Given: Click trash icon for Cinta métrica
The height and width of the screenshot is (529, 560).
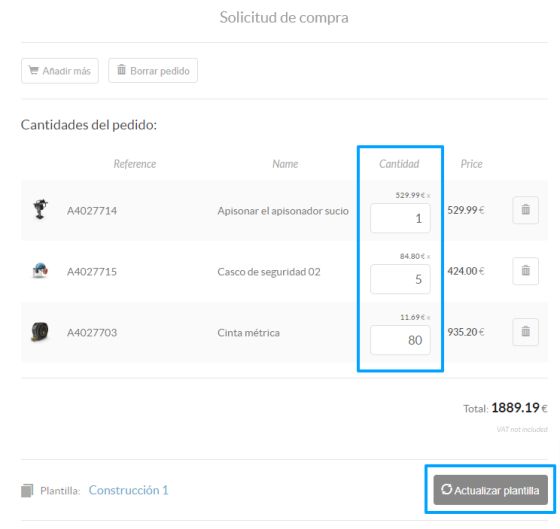Looking at the screenshot, I should tap(525, 332).
